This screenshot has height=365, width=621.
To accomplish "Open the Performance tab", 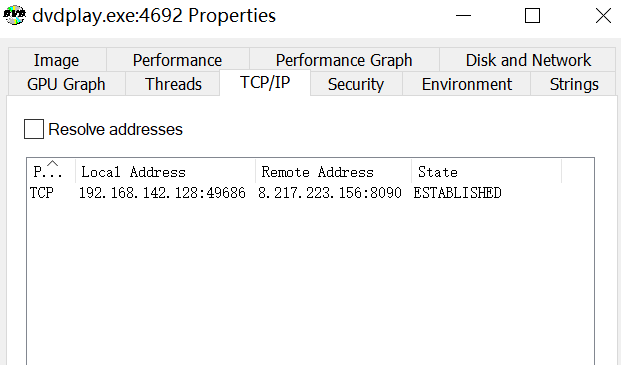I will tap(177, 60).
